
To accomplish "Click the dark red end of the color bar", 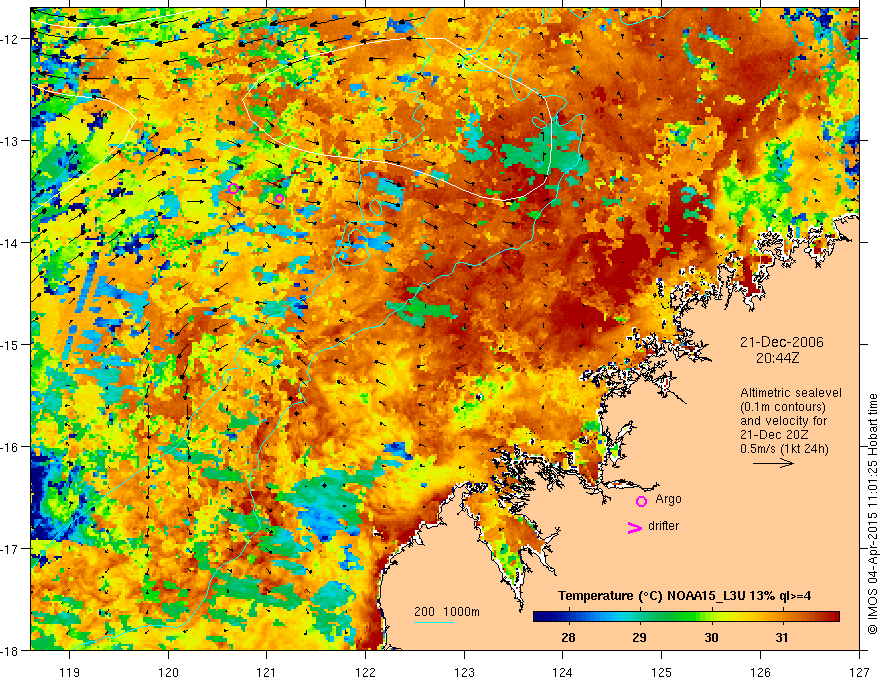I will [835, 617].
